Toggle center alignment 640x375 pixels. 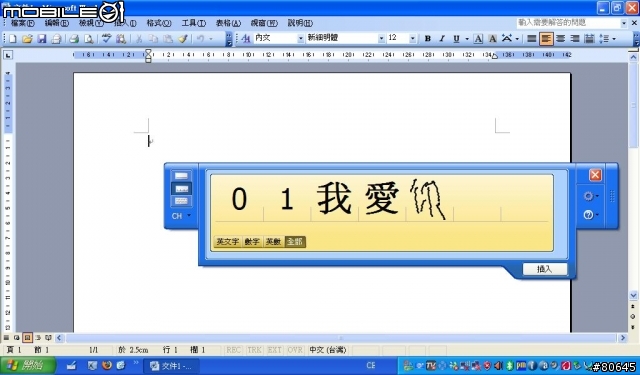tap(560, 39)
